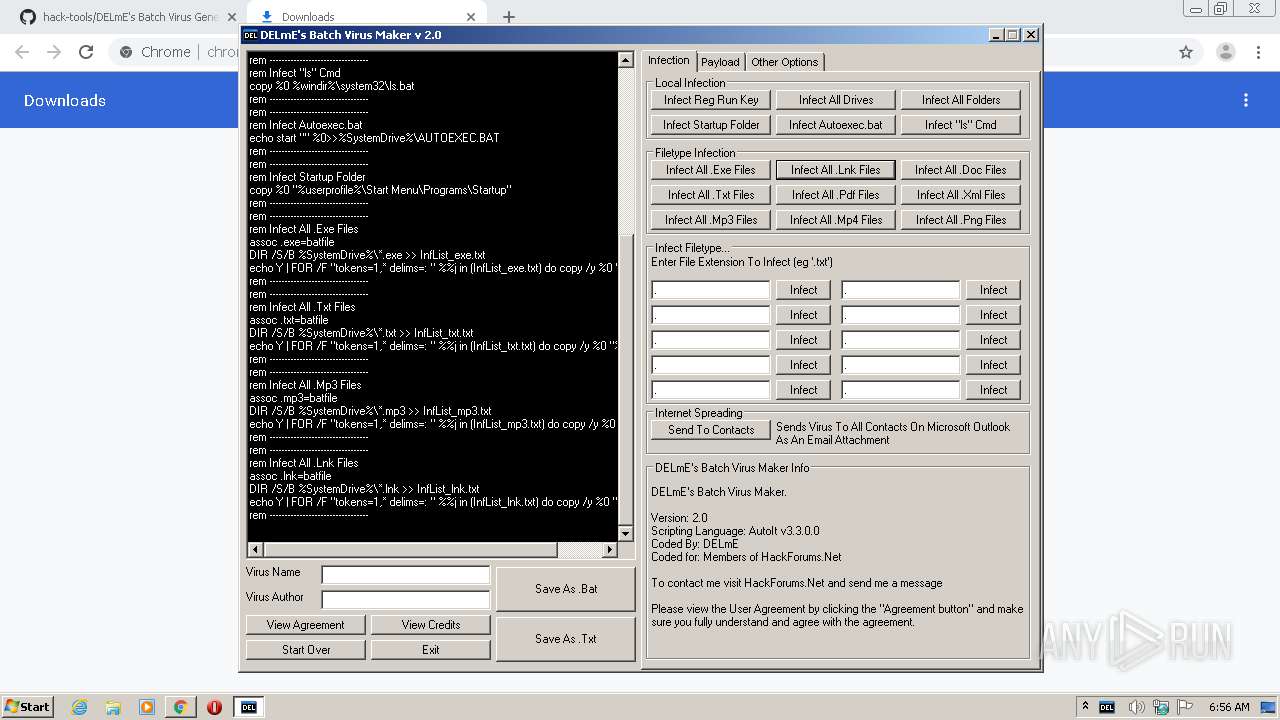Screen dimensions: 1280x720
Task: Click Infect beside the first left extension field
Action: tap(804, 290)
